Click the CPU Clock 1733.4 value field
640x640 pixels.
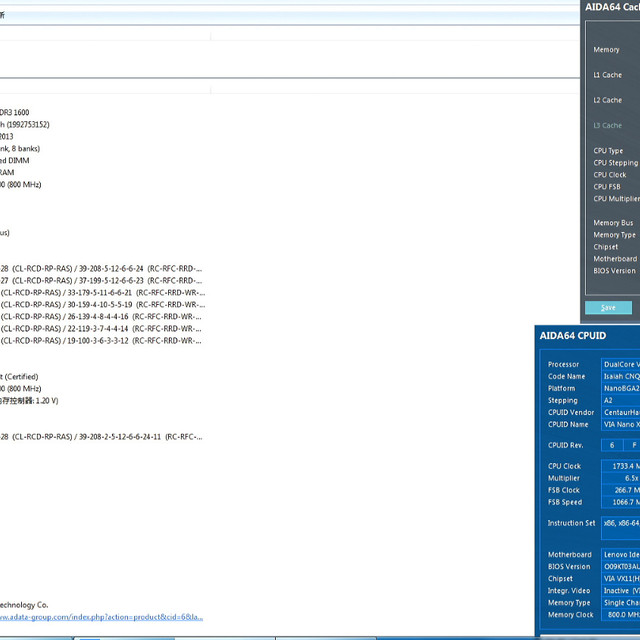pyautogui.click(x=620, y=466)
